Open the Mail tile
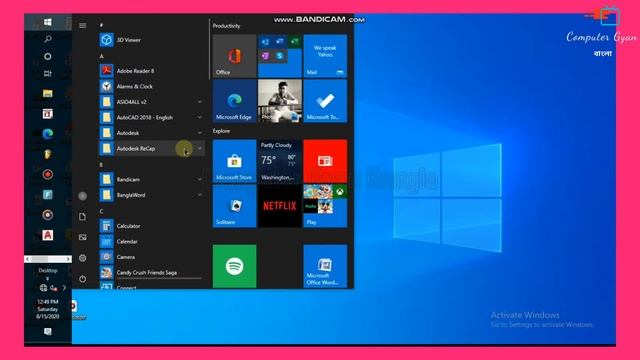640x360 pixels. 325,56
